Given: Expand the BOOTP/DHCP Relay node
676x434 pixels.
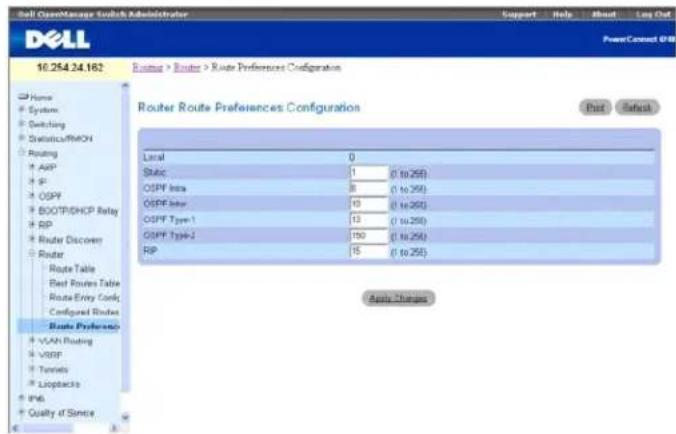Looking at the screenshot, I should point(31,210).
